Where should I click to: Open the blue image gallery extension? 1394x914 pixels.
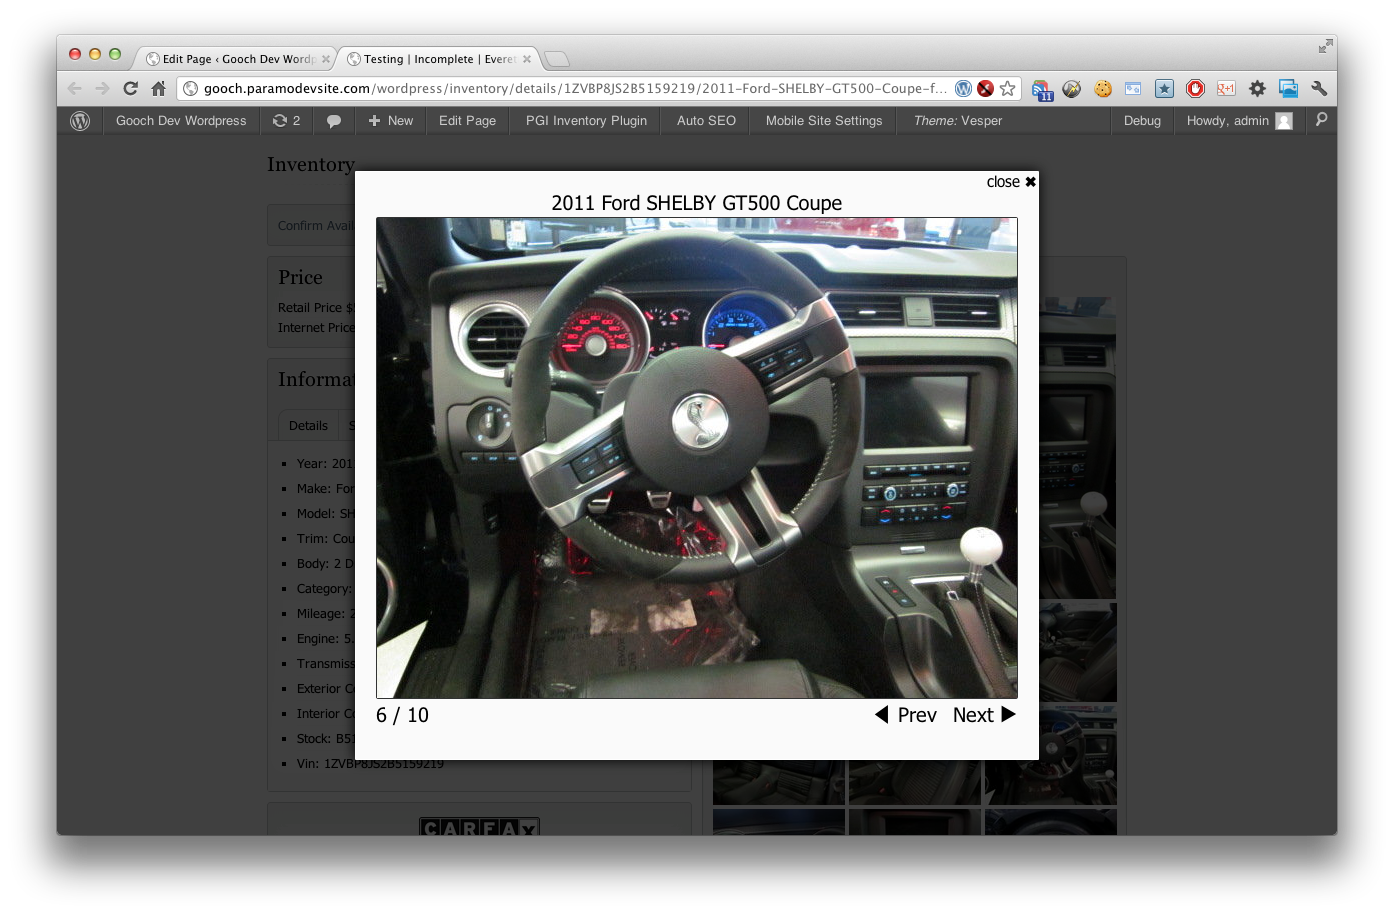pos(1288,89)
